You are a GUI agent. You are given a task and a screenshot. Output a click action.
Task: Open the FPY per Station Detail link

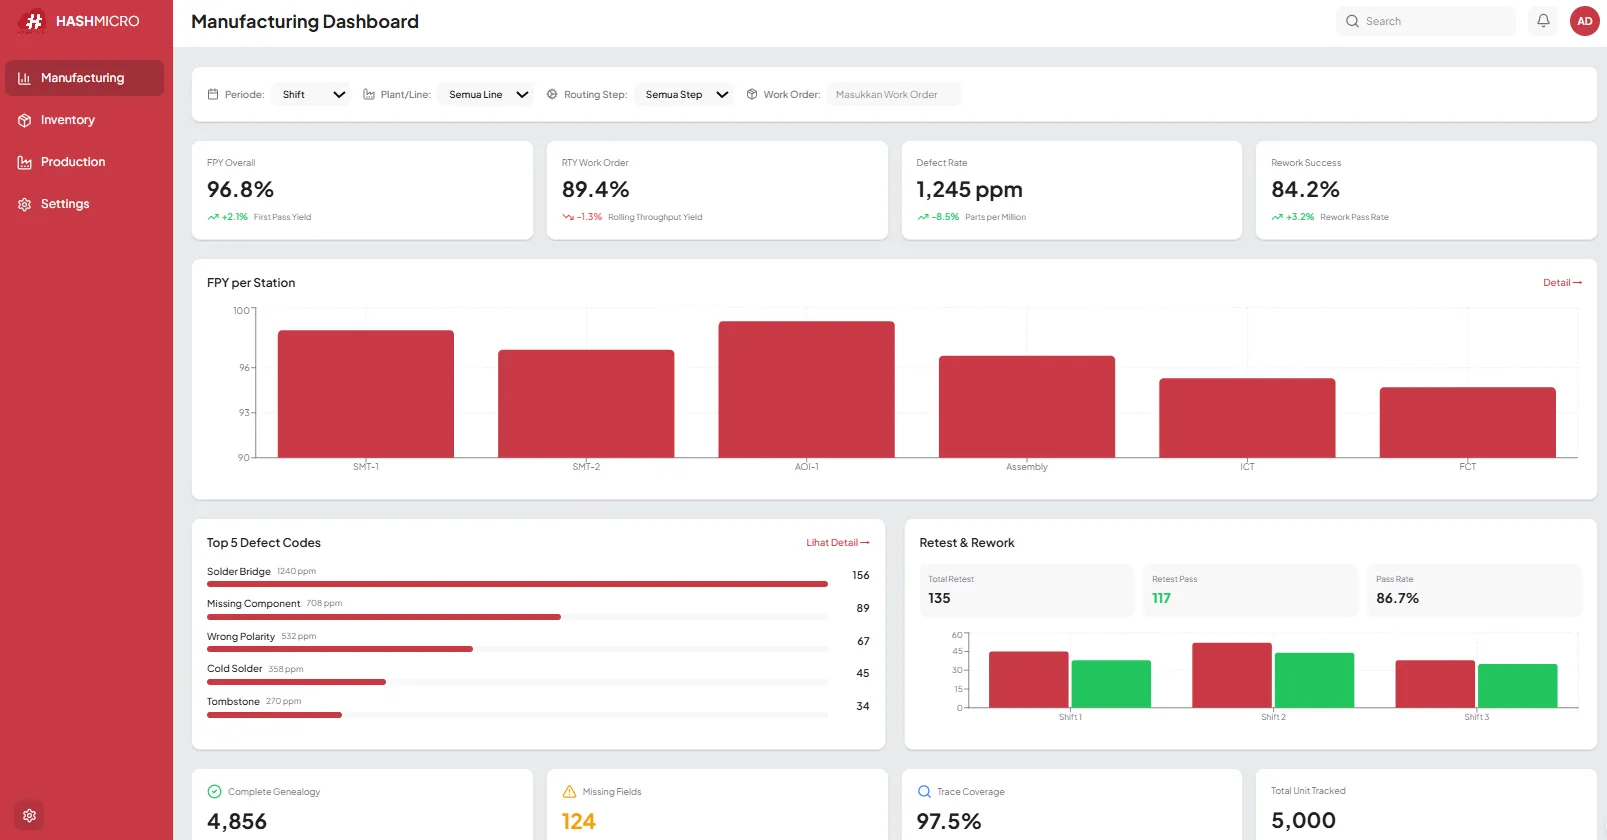point(1562,283)
